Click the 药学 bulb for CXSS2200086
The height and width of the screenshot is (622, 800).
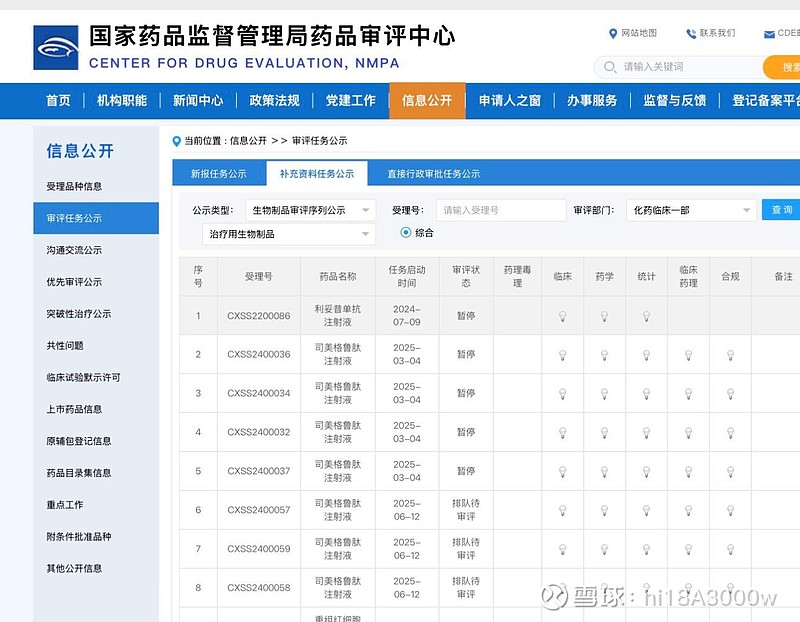point(605,316)
